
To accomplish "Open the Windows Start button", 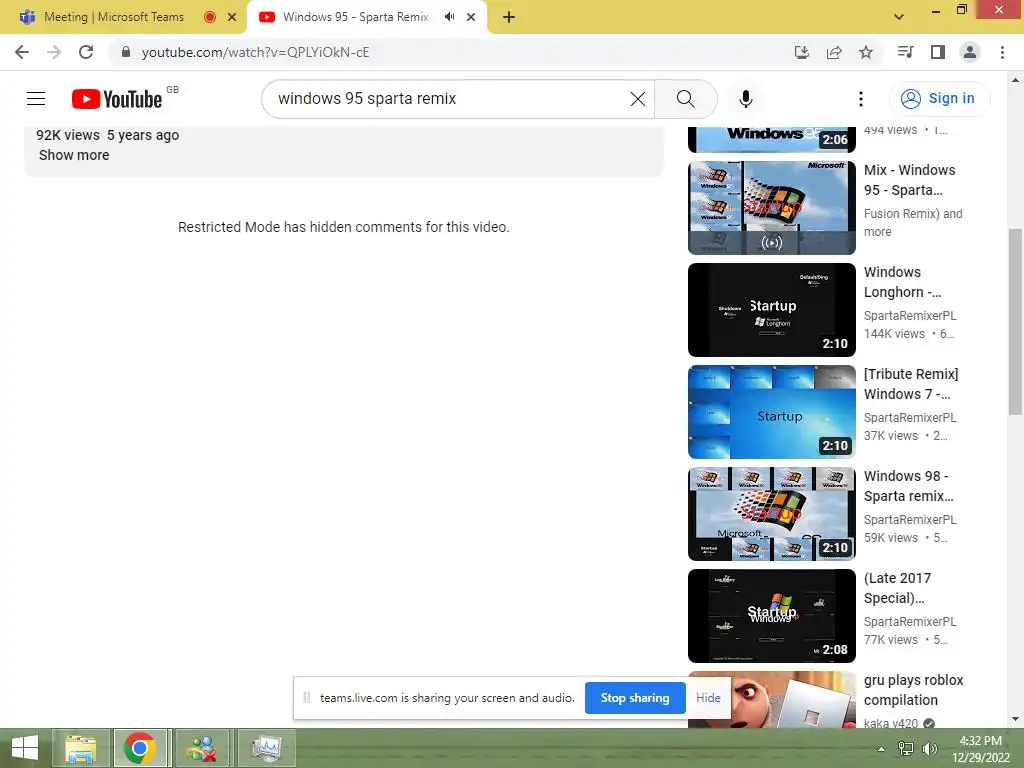I will click(x=25, y=748).
